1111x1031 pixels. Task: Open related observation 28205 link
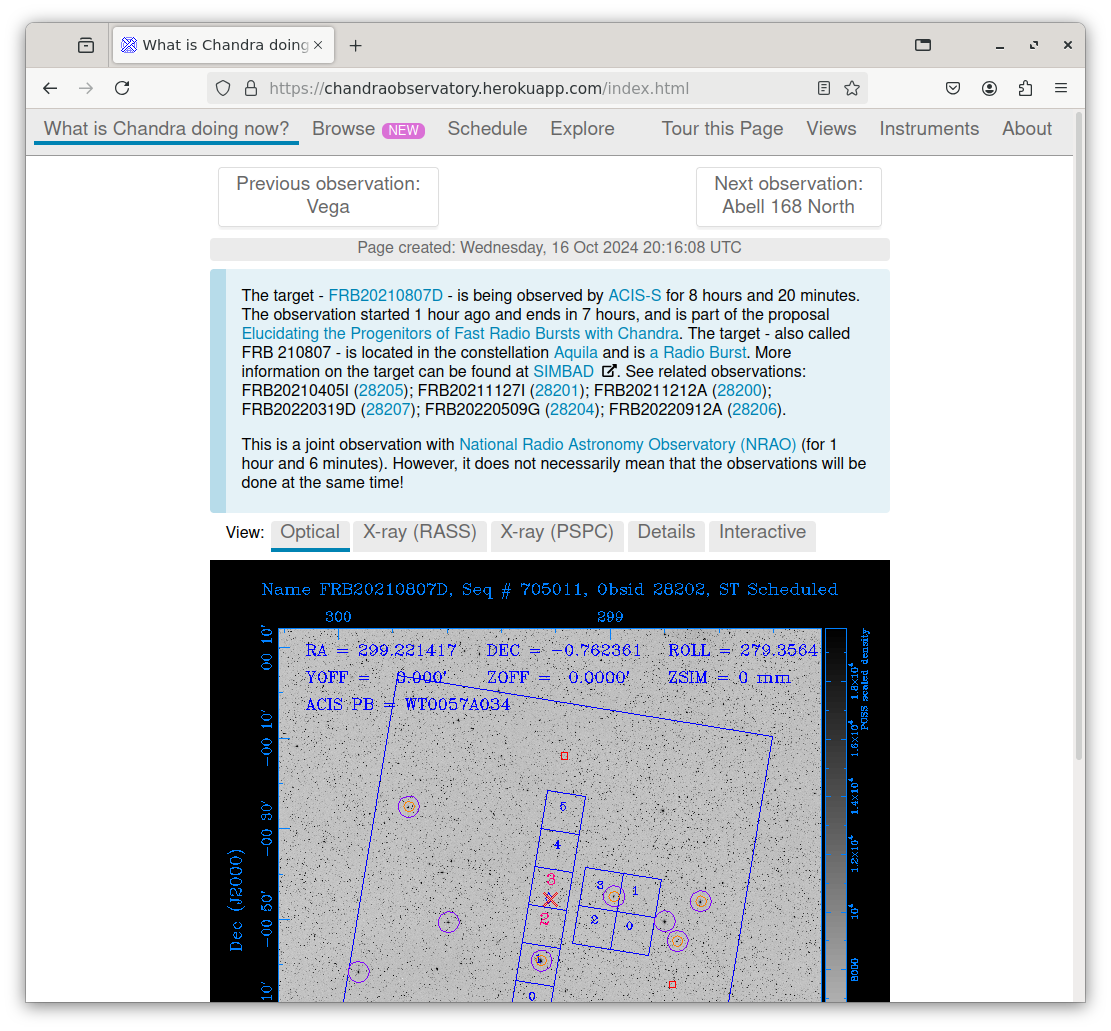tap(381, 390)
